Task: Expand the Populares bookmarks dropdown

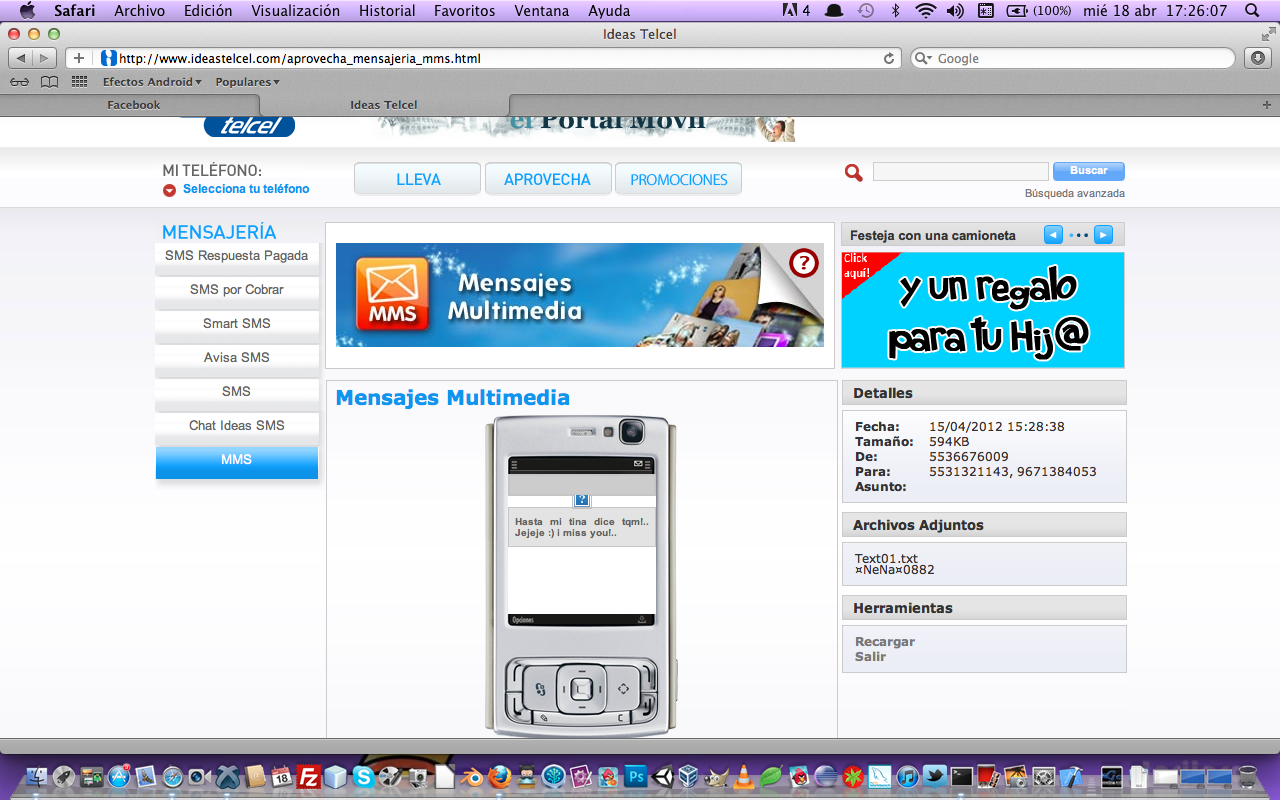Action: click(247, 82)
